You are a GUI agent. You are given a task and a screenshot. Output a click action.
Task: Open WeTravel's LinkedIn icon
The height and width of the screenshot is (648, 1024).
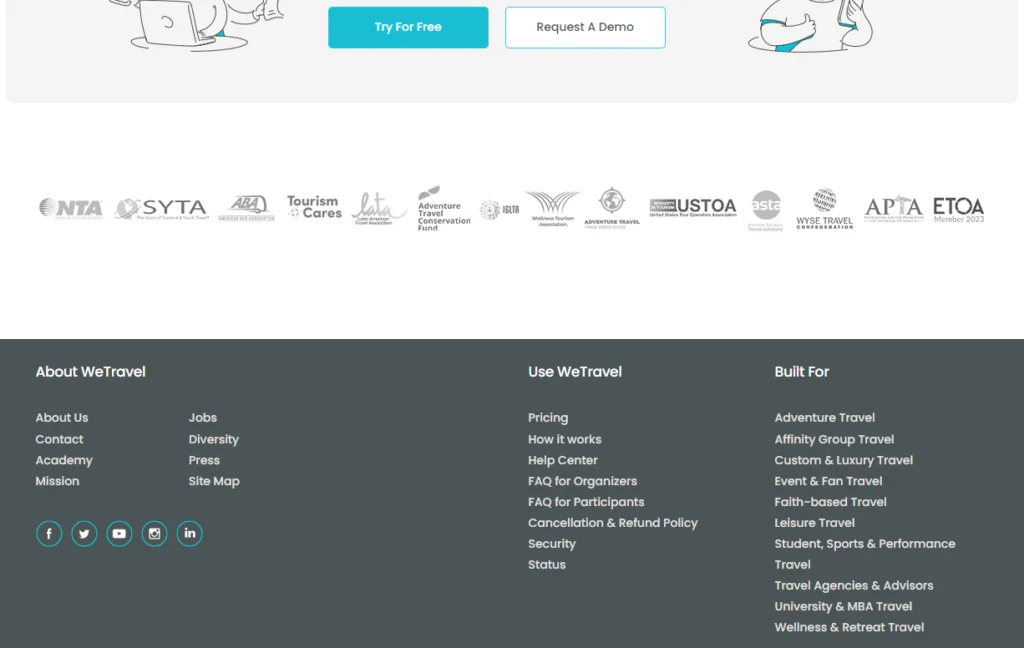189,534
